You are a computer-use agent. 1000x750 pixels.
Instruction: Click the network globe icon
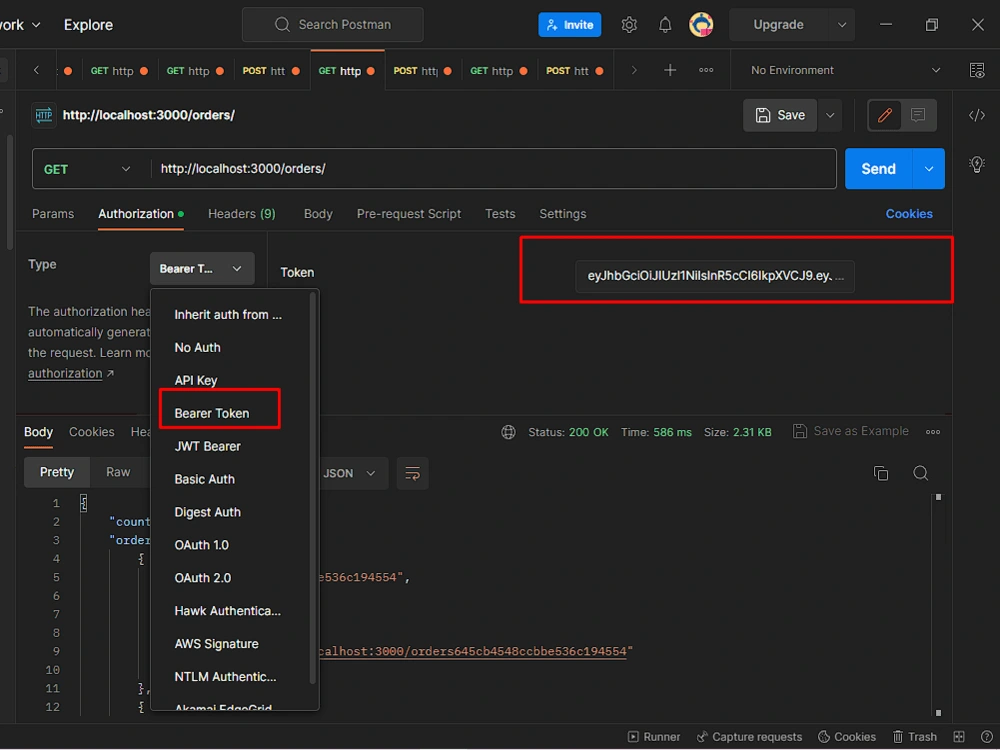(x=508, y=432)
